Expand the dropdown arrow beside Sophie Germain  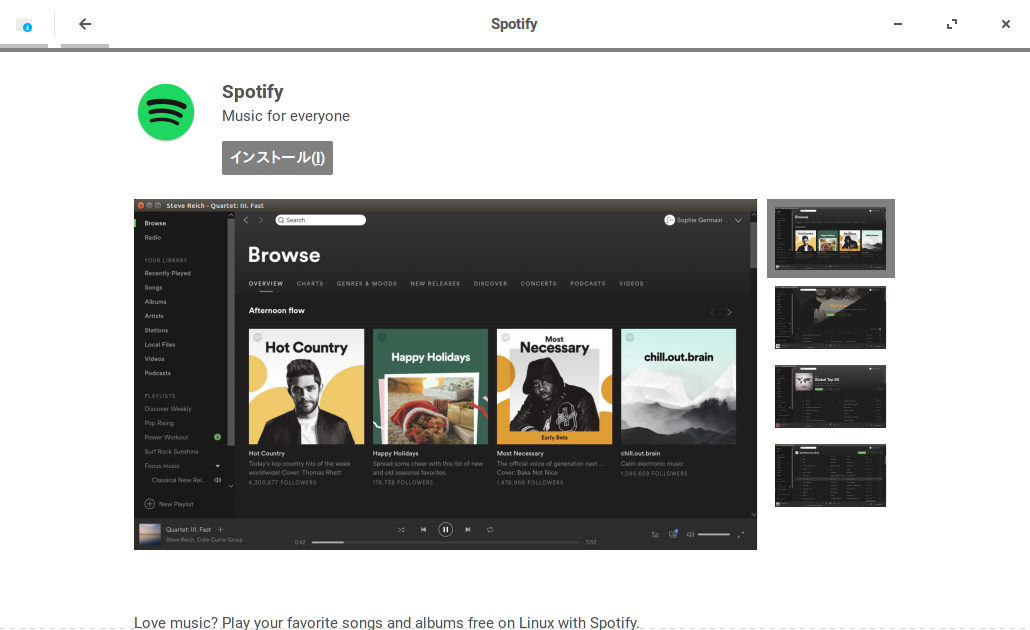pyautogui.click(x=738, y=220)
